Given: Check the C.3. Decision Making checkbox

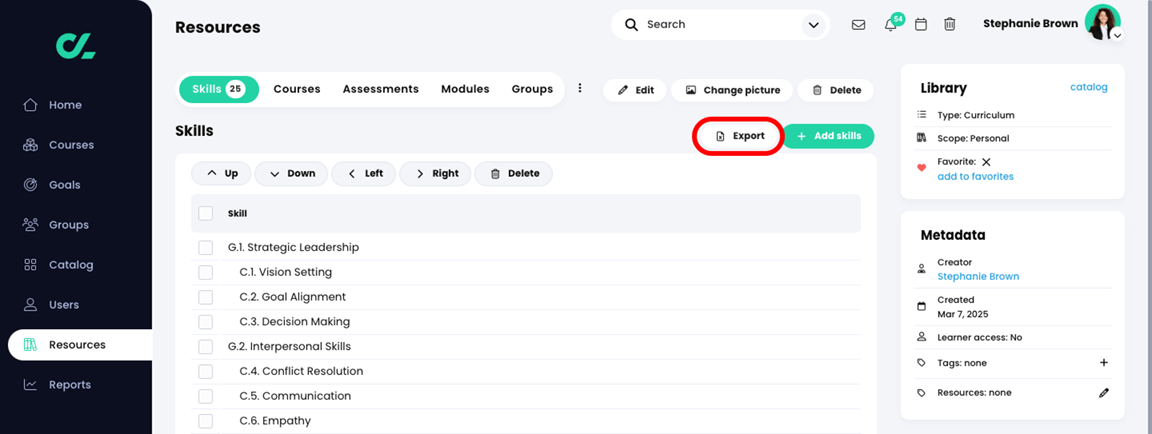Looking at the screenshot, I should tap(206, 322).
